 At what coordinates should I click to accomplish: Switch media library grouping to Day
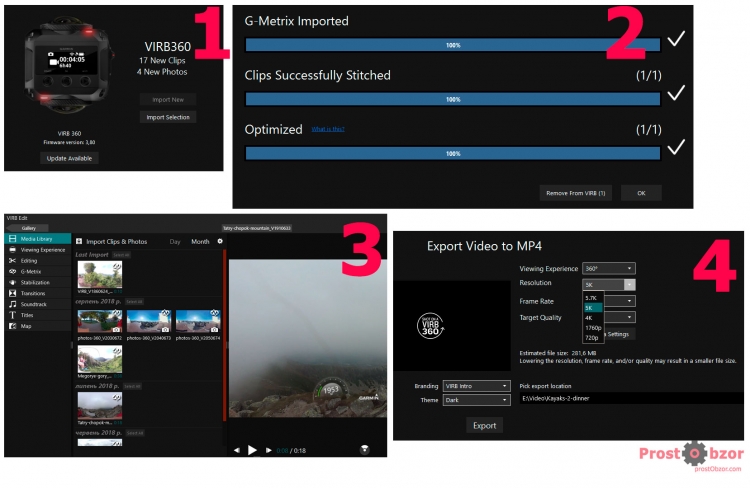coord(175,242)
